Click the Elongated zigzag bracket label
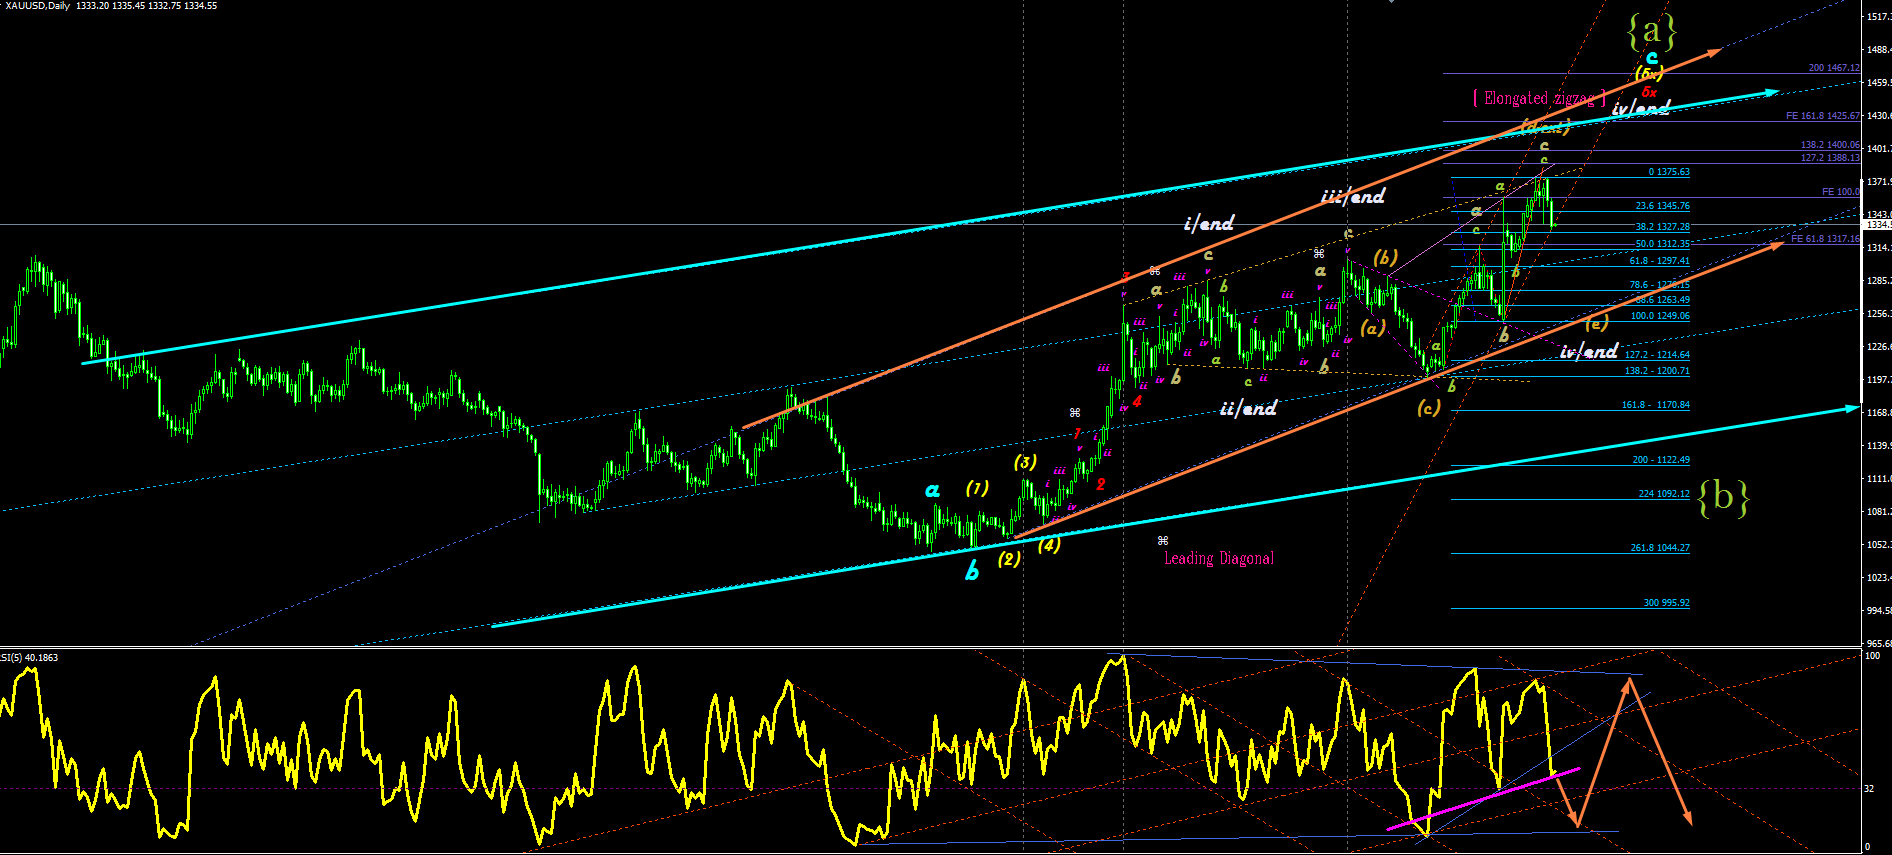Viewport: 1892px width, 855px height. [x=1539, y=98]
